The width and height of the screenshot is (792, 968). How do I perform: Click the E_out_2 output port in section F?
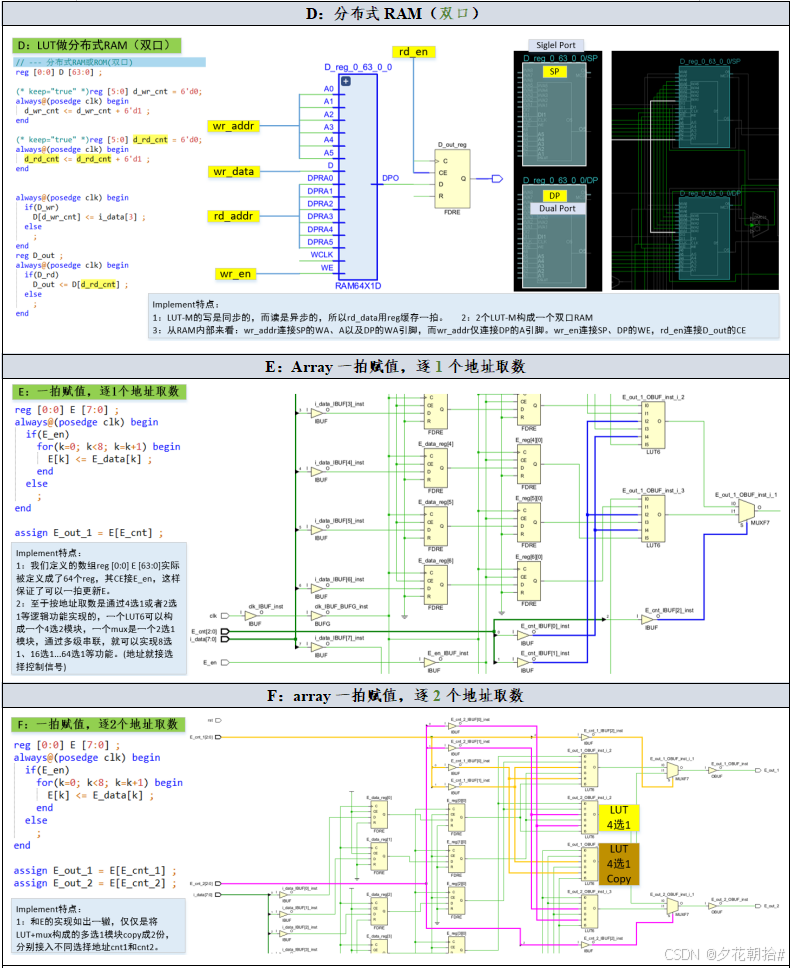point(758,906)
